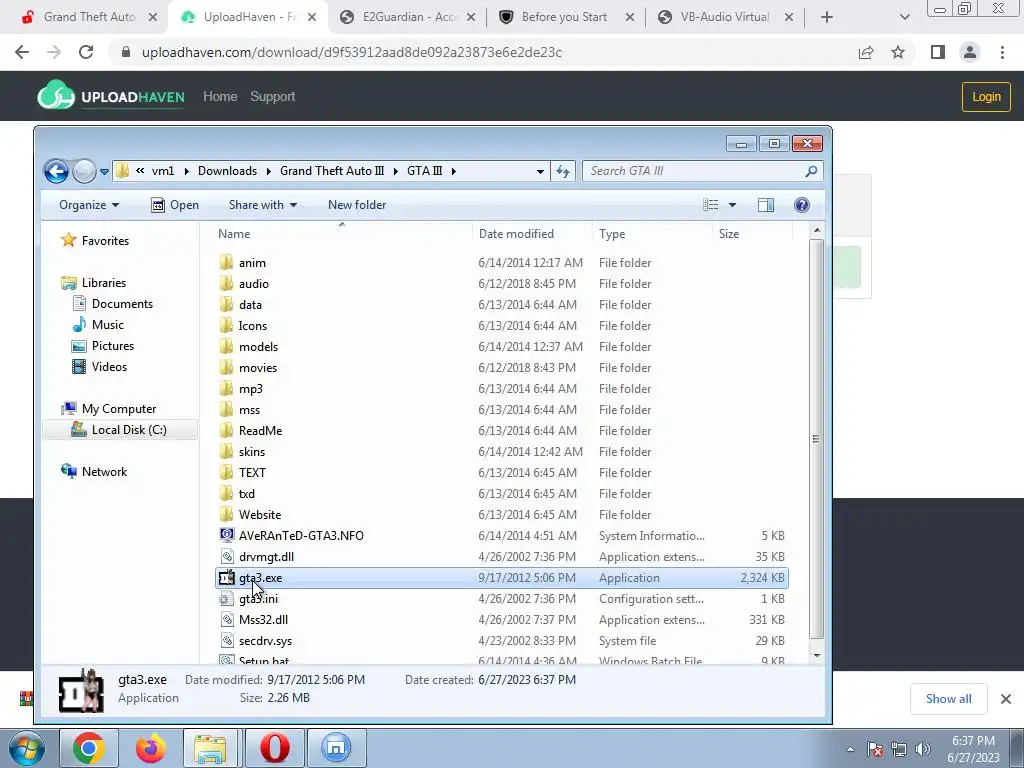Switch to the Before you Start tab

pyautogui.click(x=564, y=17)
